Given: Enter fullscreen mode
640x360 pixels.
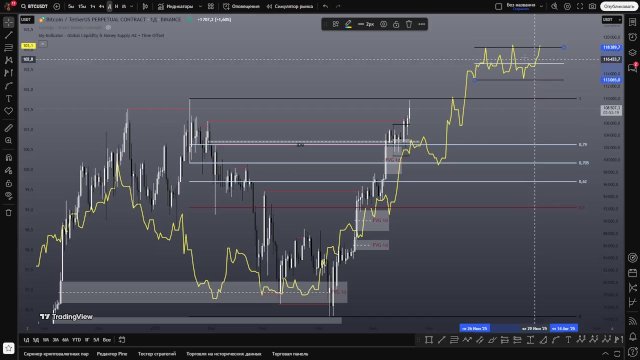Looking at the screenshot, I should 580,7.
